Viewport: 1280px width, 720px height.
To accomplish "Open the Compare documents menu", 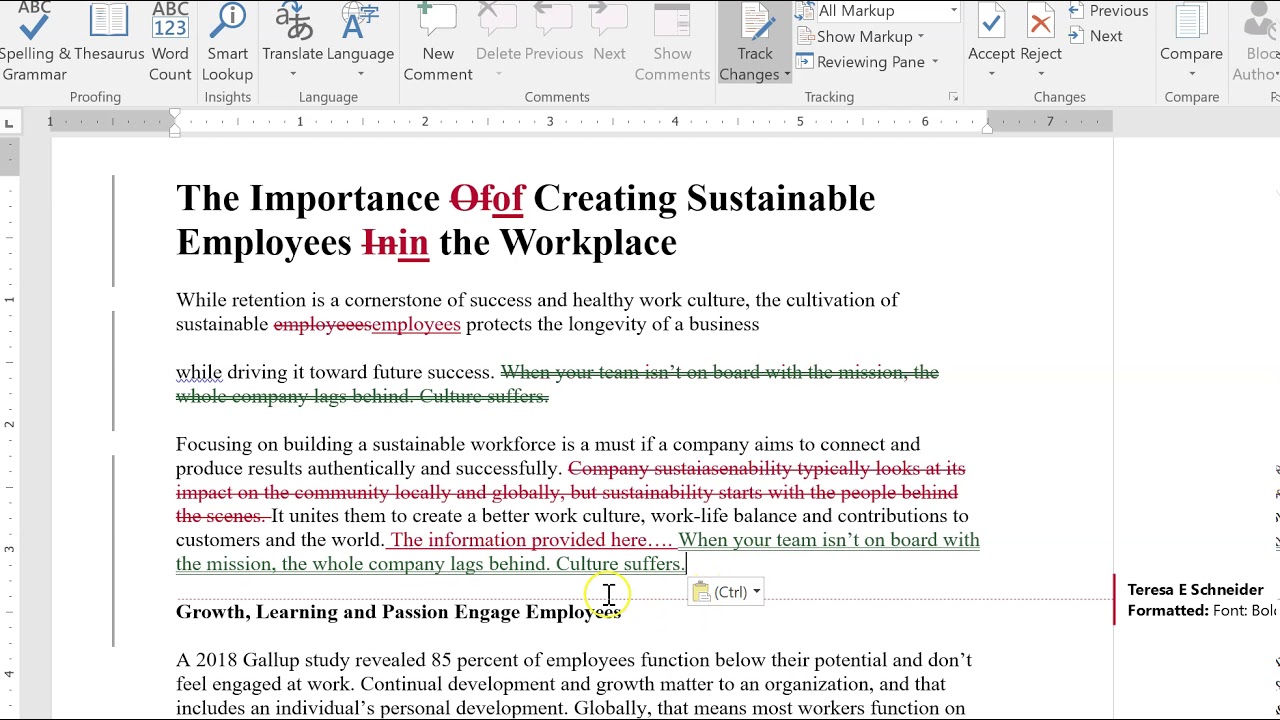I will click(x=1191, y=43).
